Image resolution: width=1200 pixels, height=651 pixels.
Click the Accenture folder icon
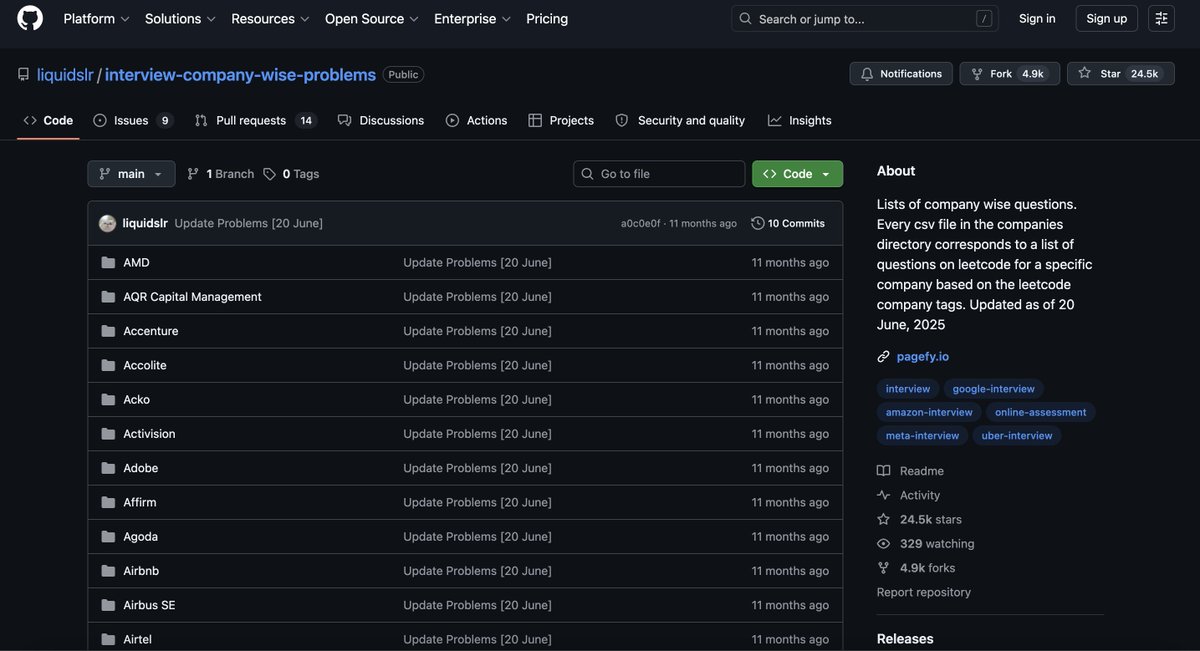click(108, 331)
